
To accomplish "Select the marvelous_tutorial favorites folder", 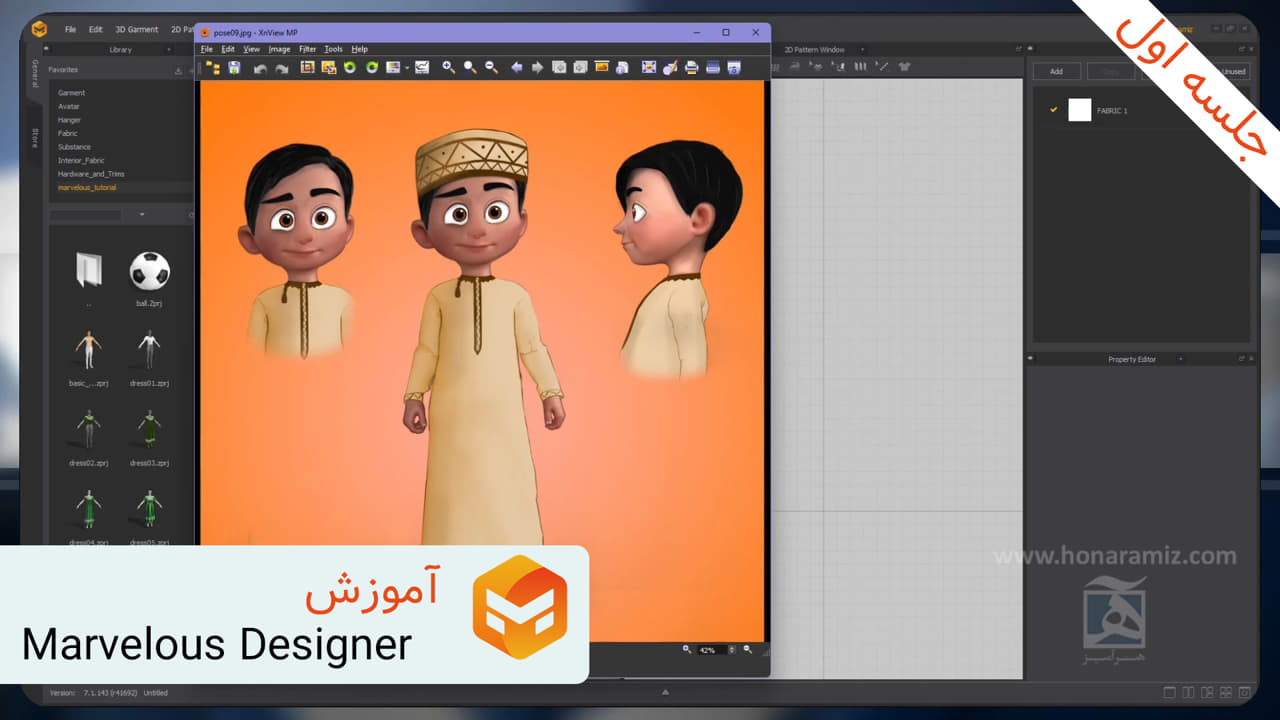I will [x=87, y=187].
